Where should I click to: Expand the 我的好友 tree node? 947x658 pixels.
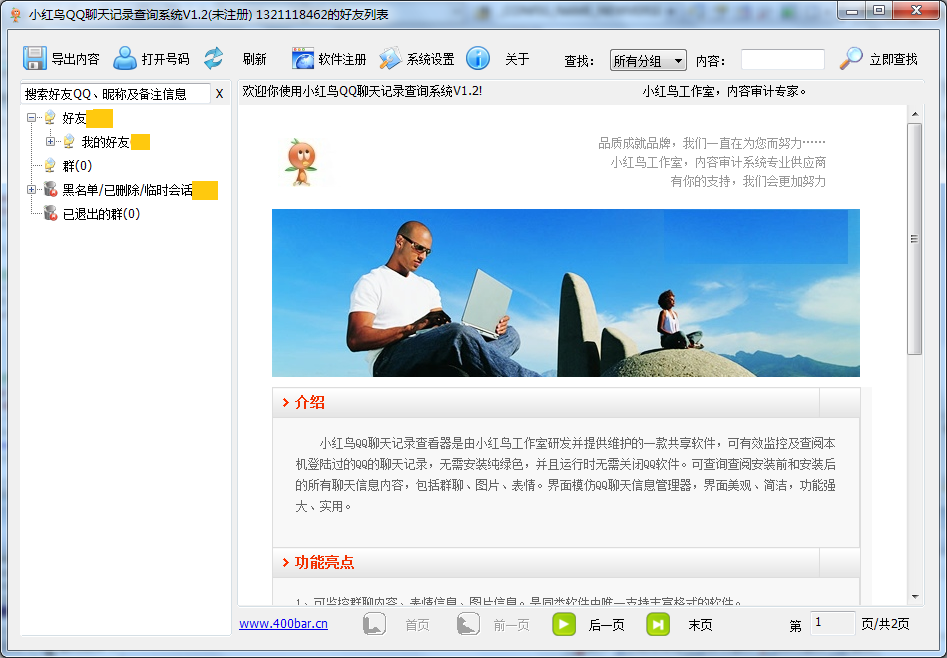click(51, 142)
